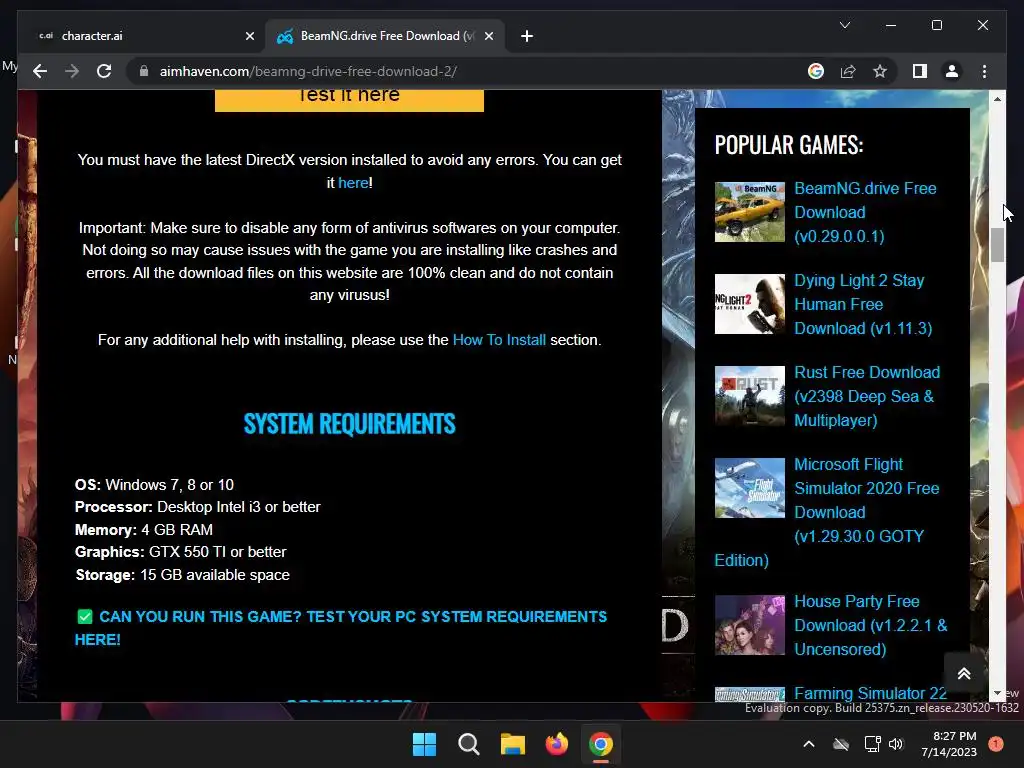Click the green checkmark icon
1024x768 pixels.
[85, 616]
